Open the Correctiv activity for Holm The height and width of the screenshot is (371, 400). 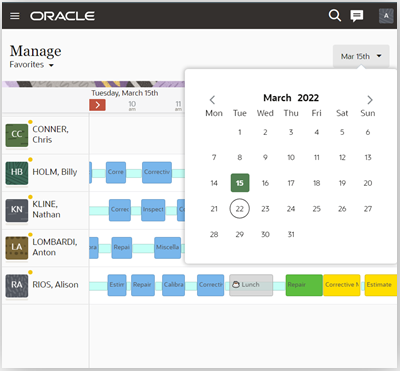(x=157, y=172)
